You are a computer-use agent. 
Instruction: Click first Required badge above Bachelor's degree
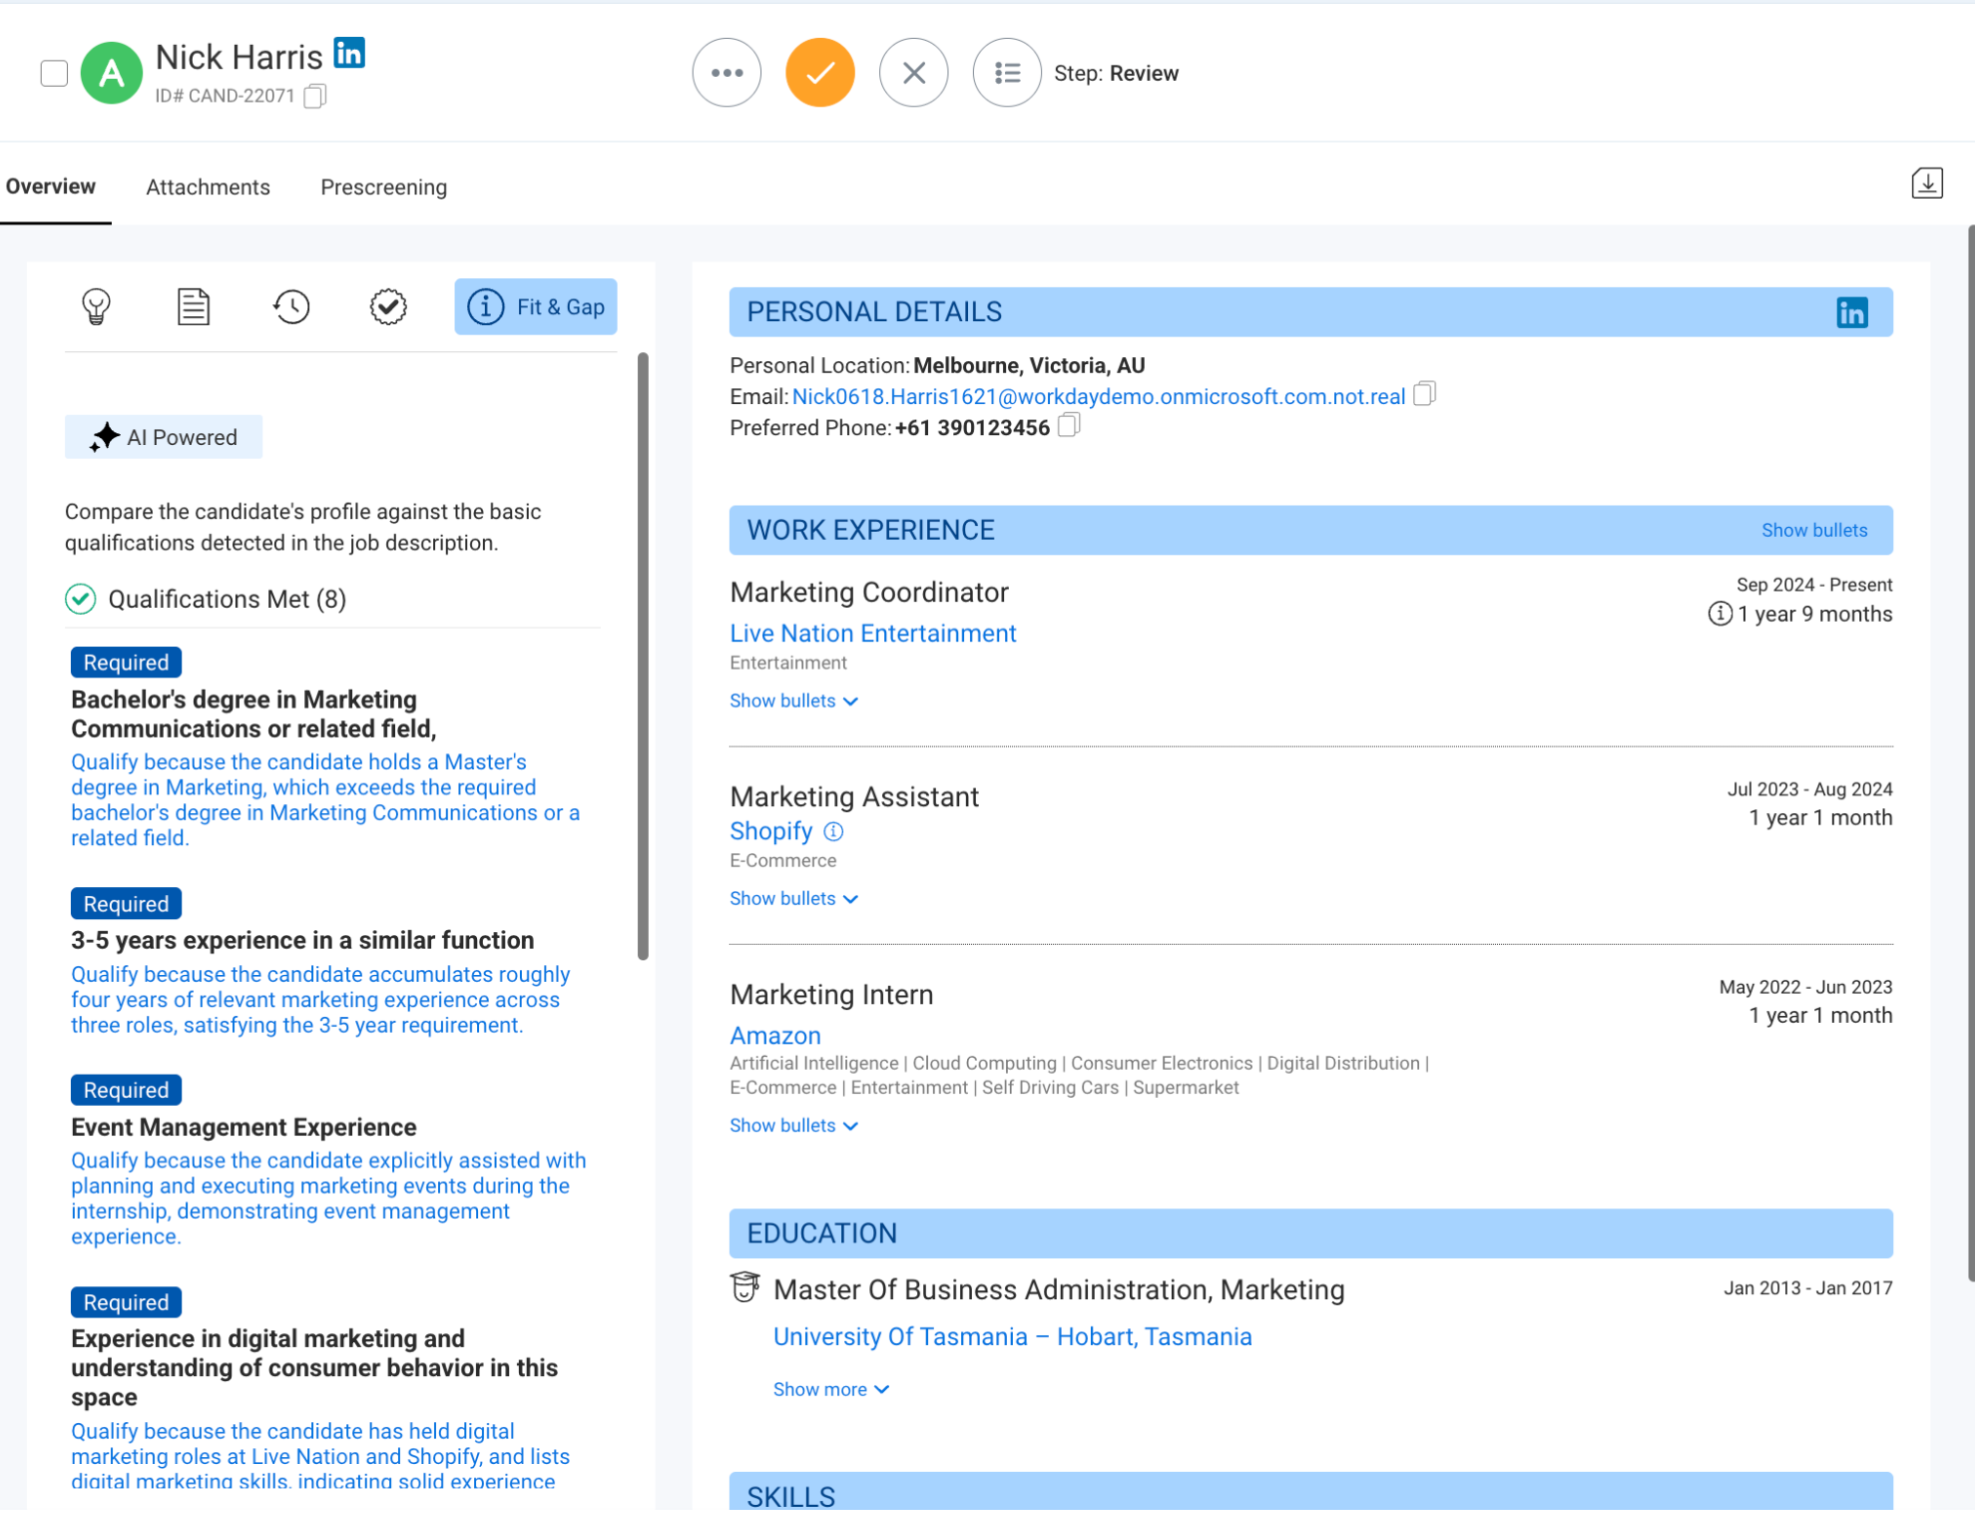[x=126, y=662]
